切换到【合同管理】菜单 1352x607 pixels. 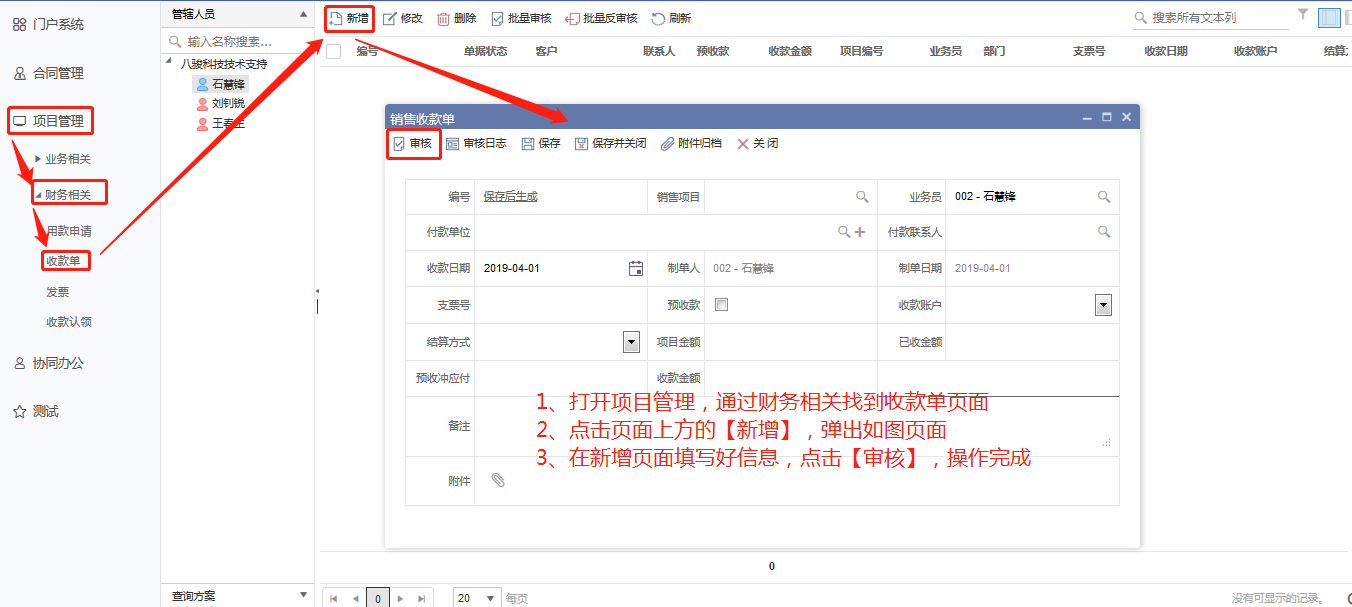click(x=60, y=72)
